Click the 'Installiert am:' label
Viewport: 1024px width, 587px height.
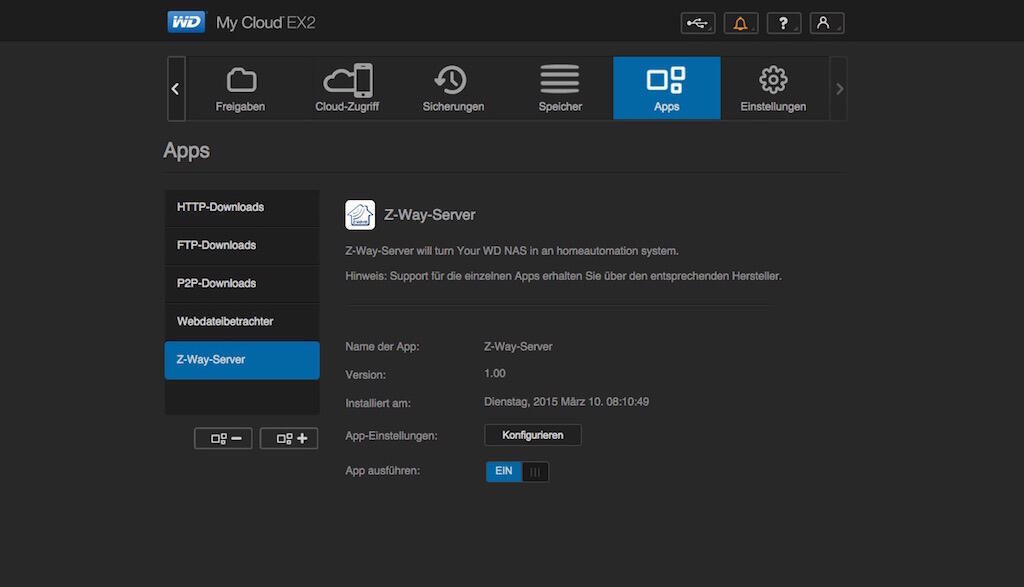[x=378, y=404]
